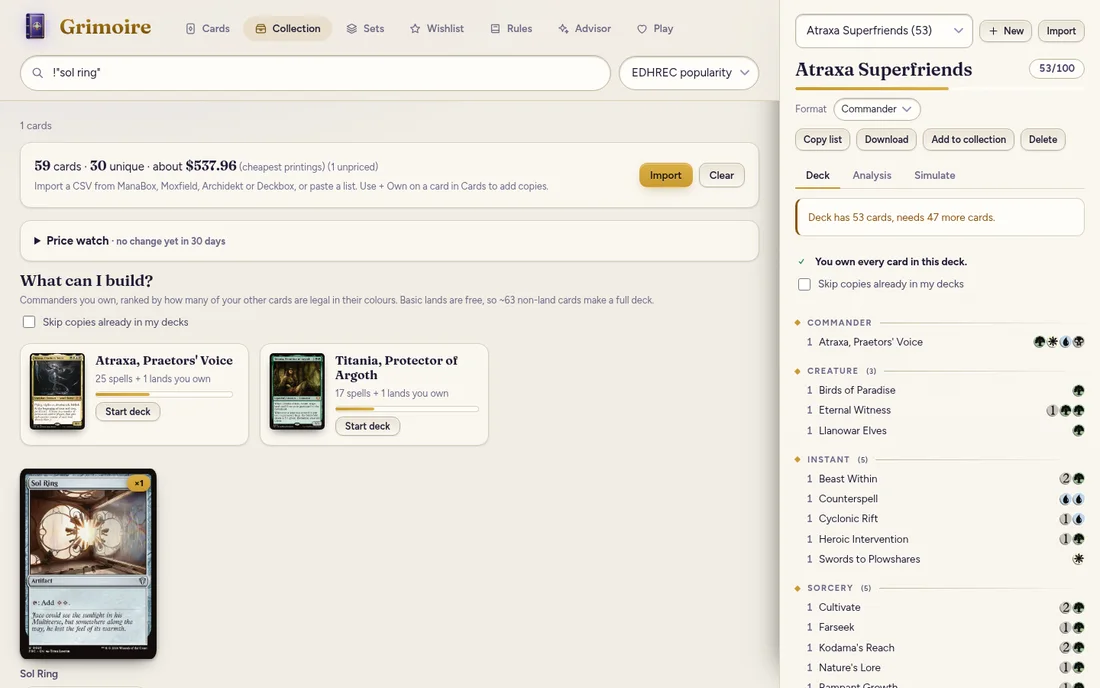Click the plus icon on New button
The height and width of the screenshot is (688, 1100).
(993, 31)
